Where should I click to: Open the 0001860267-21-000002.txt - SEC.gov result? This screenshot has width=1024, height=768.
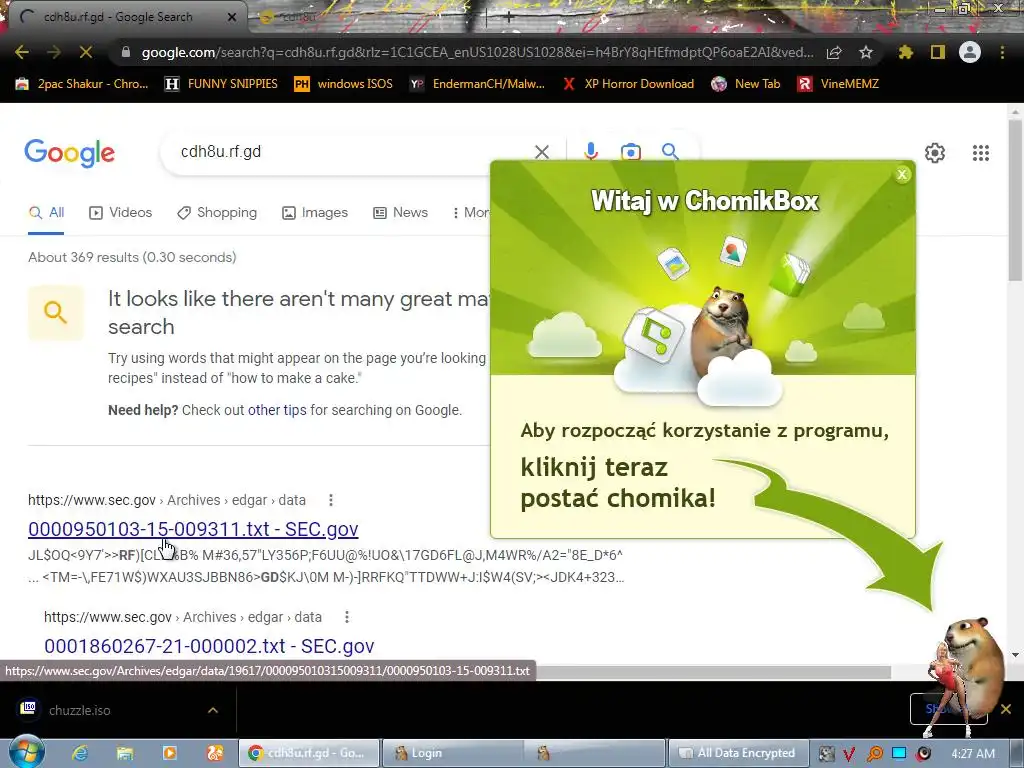[x=209, y=646]
